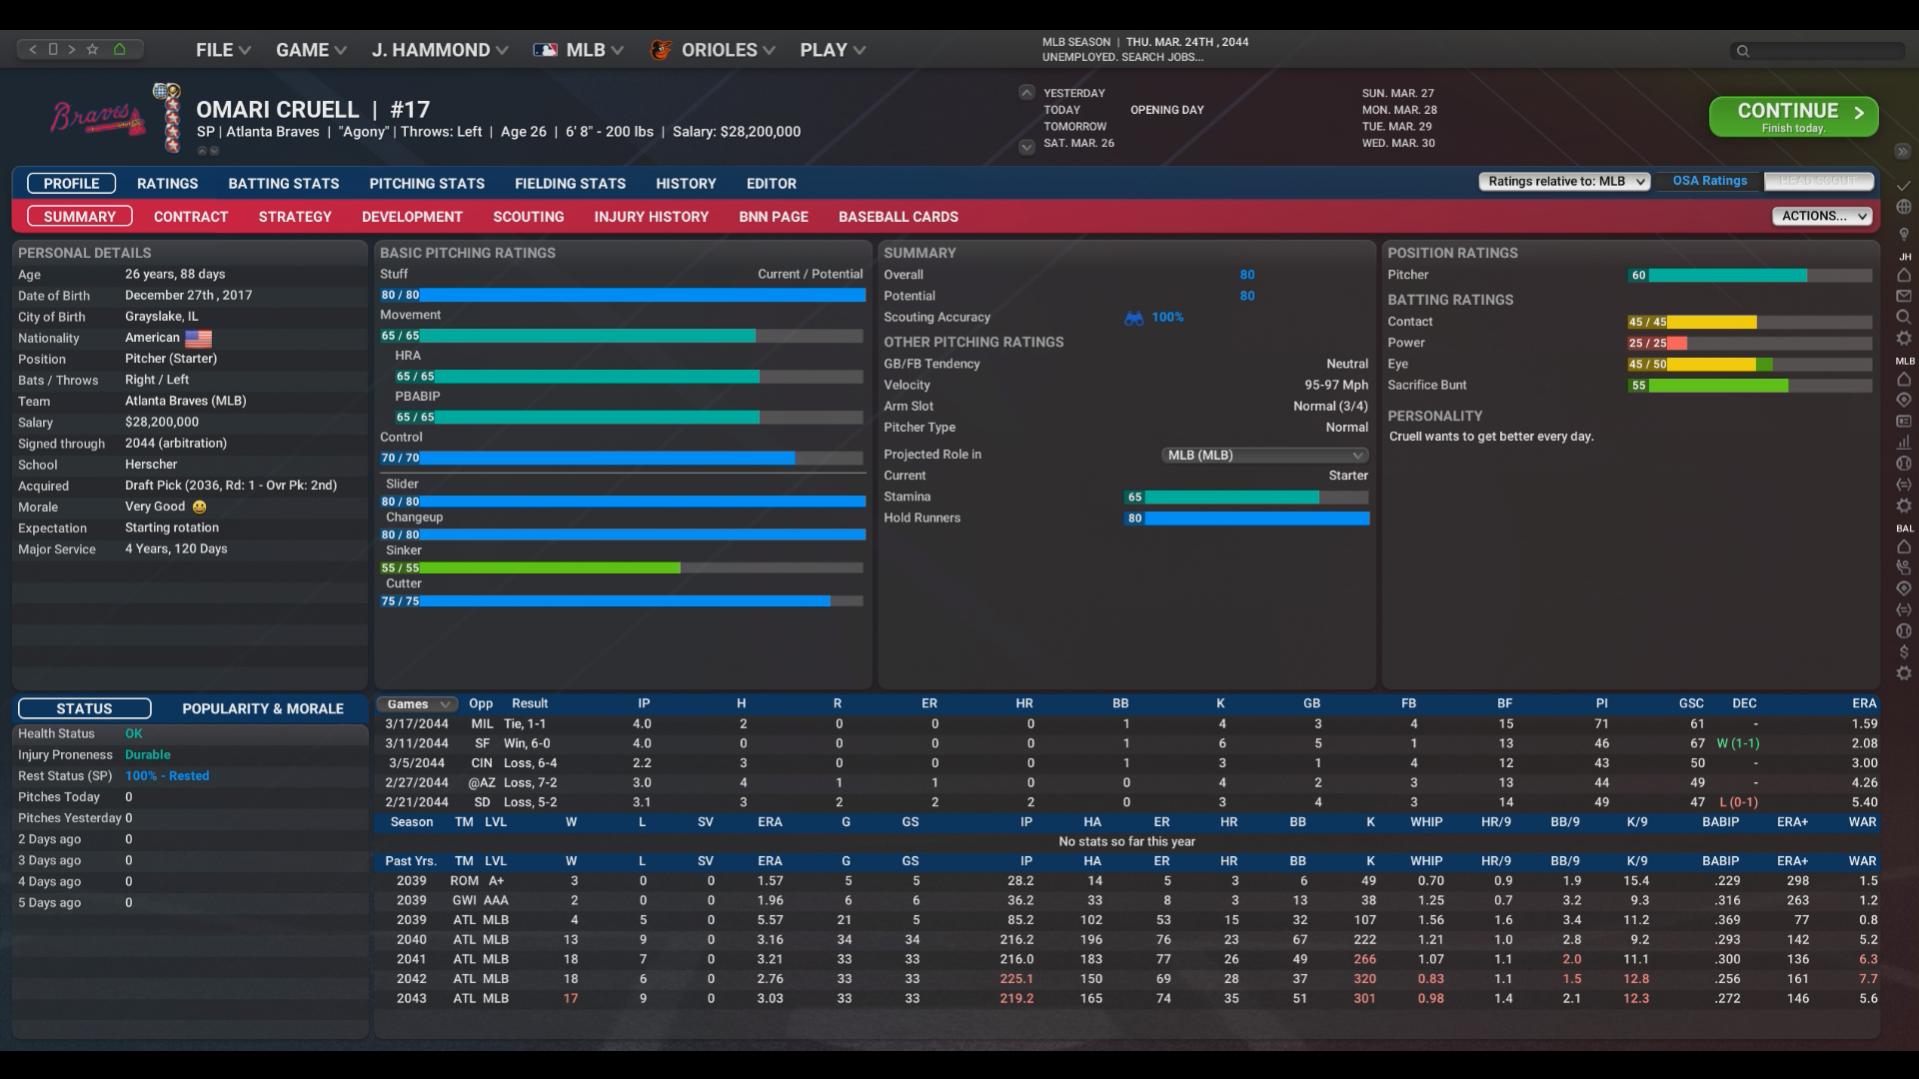Switch ratings view to Head Scout

pyautogui.click(x=1818, y=181)
